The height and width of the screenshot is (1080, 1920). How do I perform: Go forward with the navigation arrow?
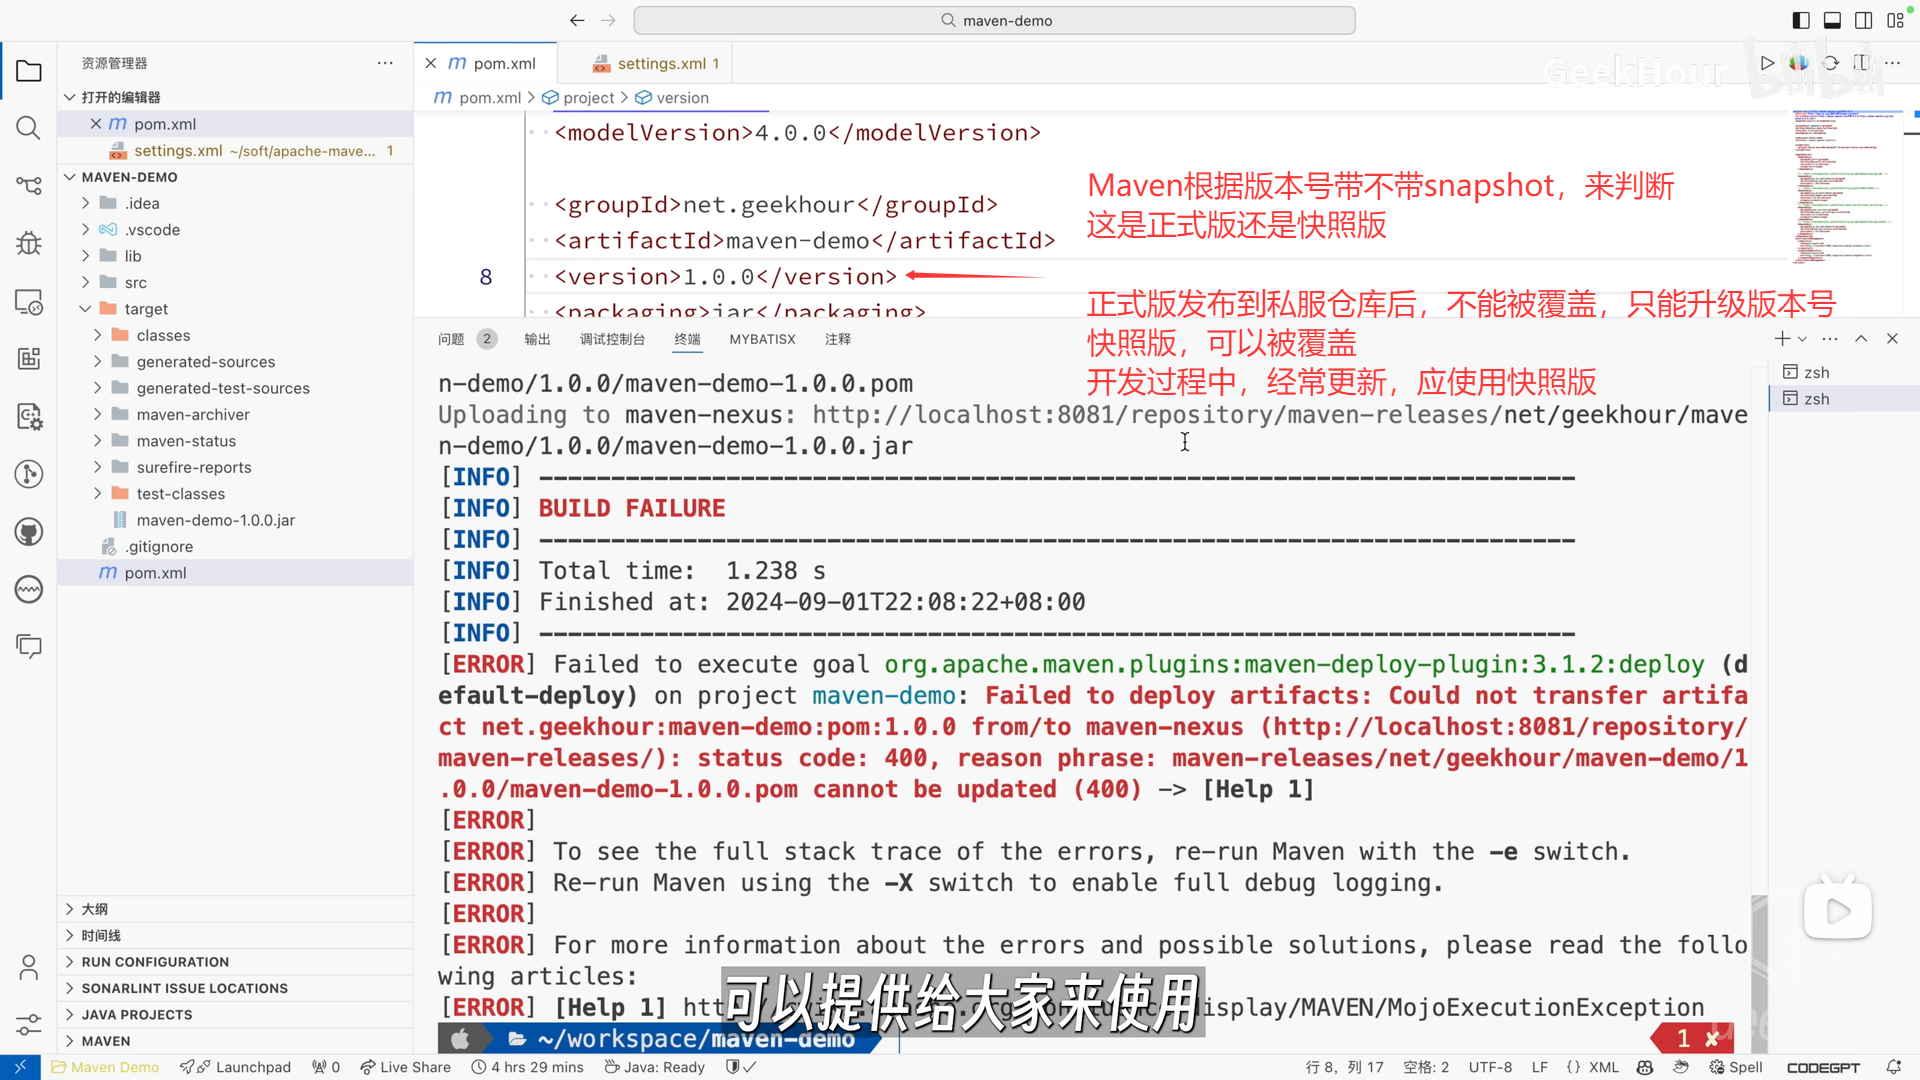[608, 20]
